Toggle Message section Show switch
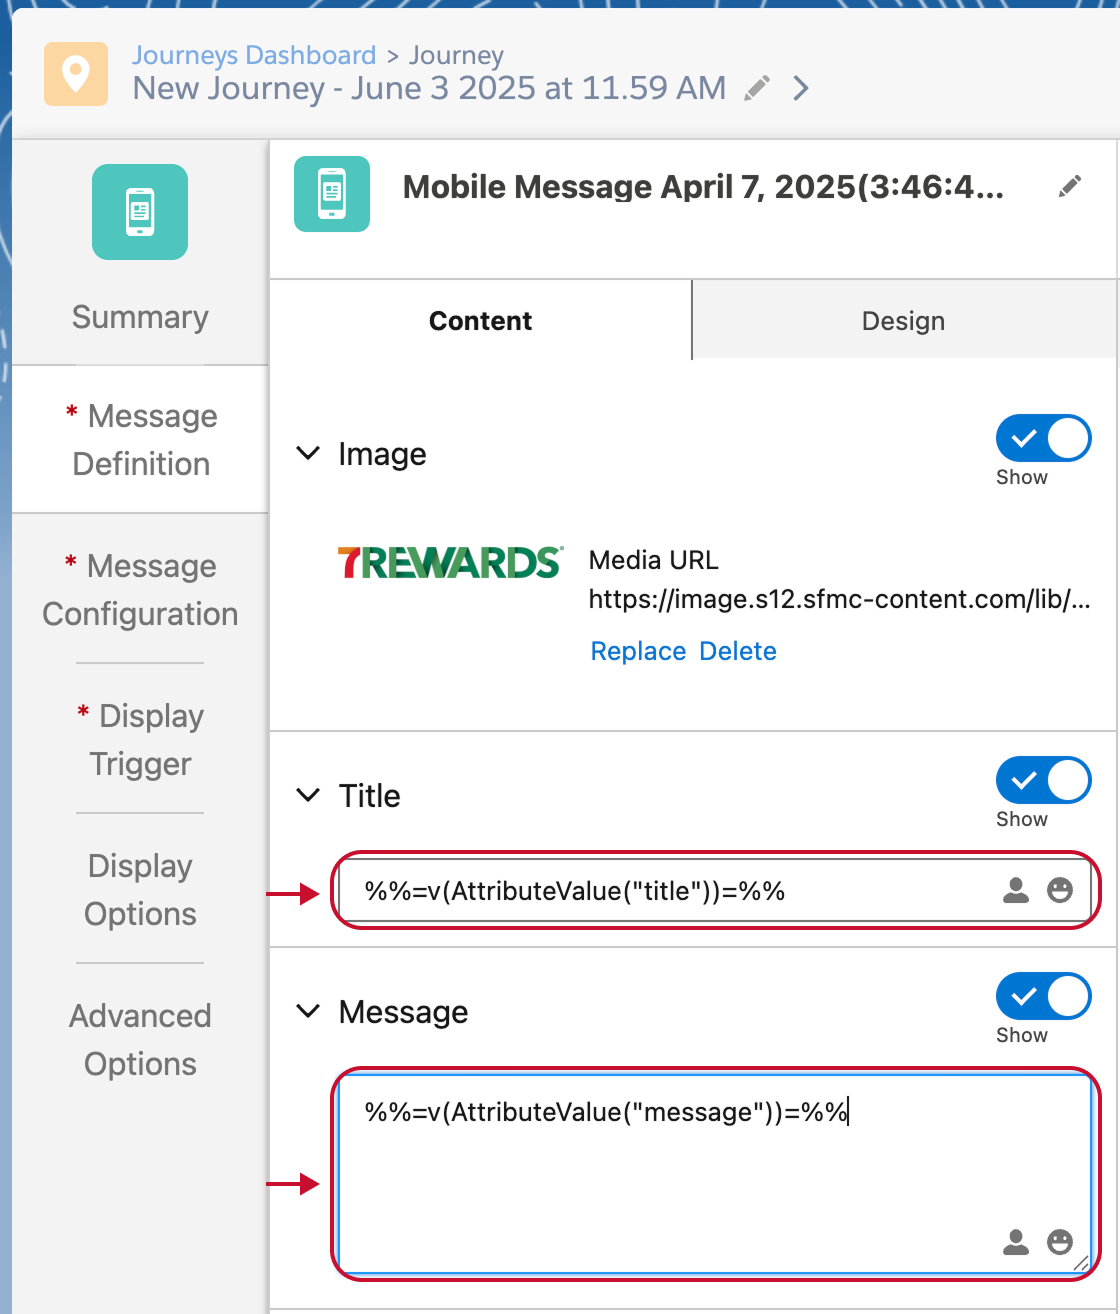 click(1043, 996)
